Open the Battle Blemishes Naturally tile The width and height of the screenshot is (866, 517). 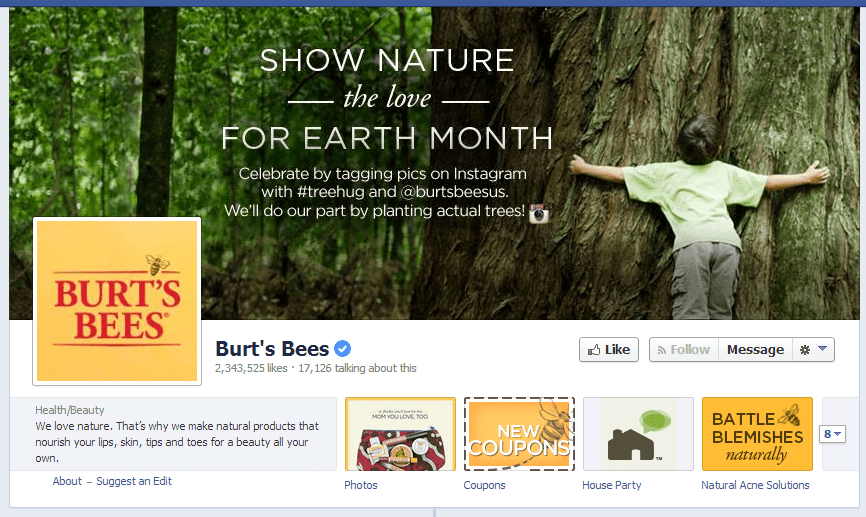click(x=757, y=434)
